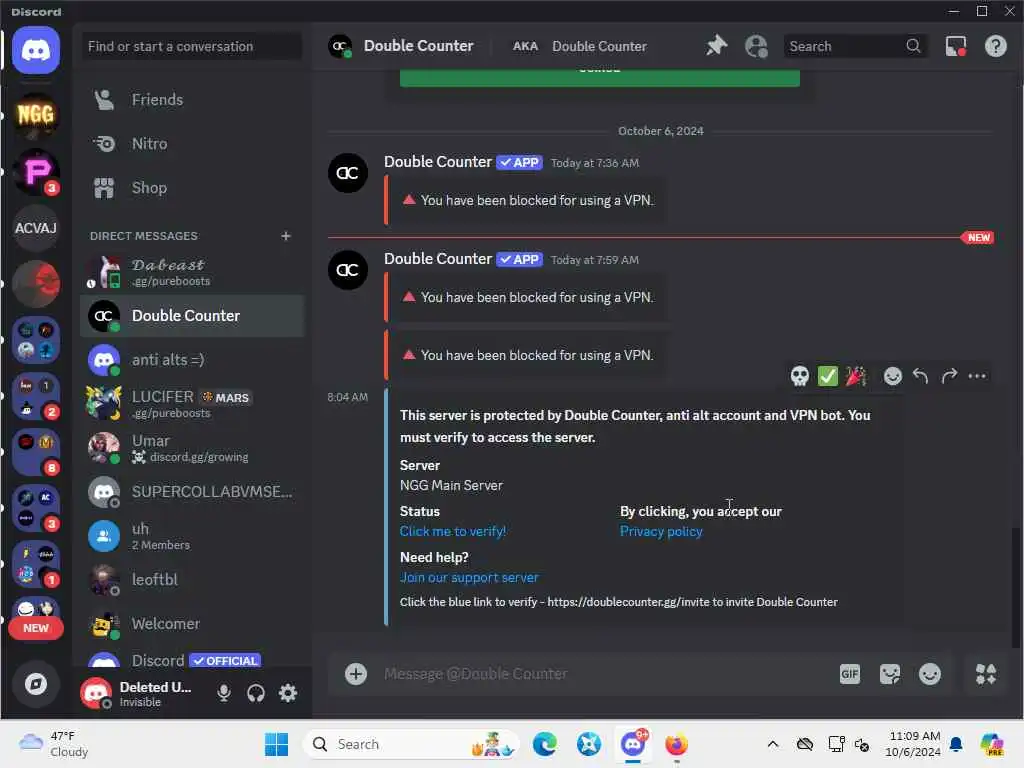The image size is (1024, 768).
Task: Open weather widget 47°F Cloudy
Action: [54, 744]
